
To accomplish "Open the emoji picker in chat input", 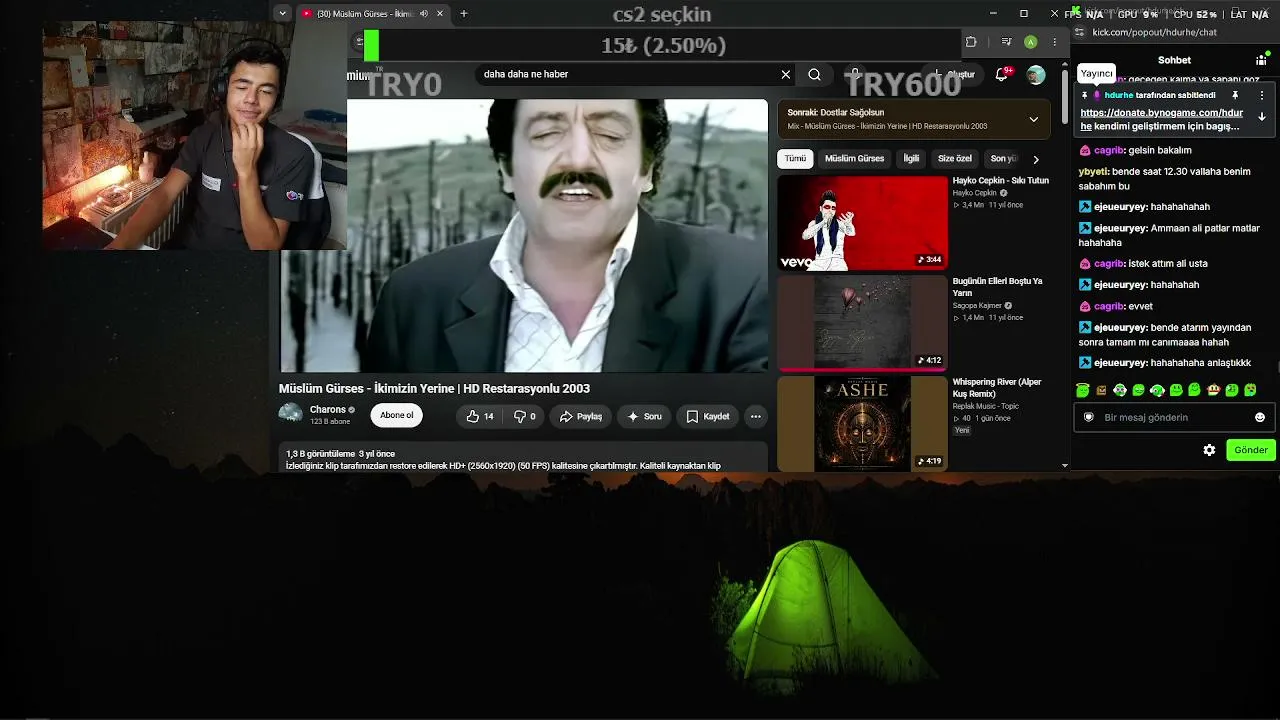I will (1260, 417).
